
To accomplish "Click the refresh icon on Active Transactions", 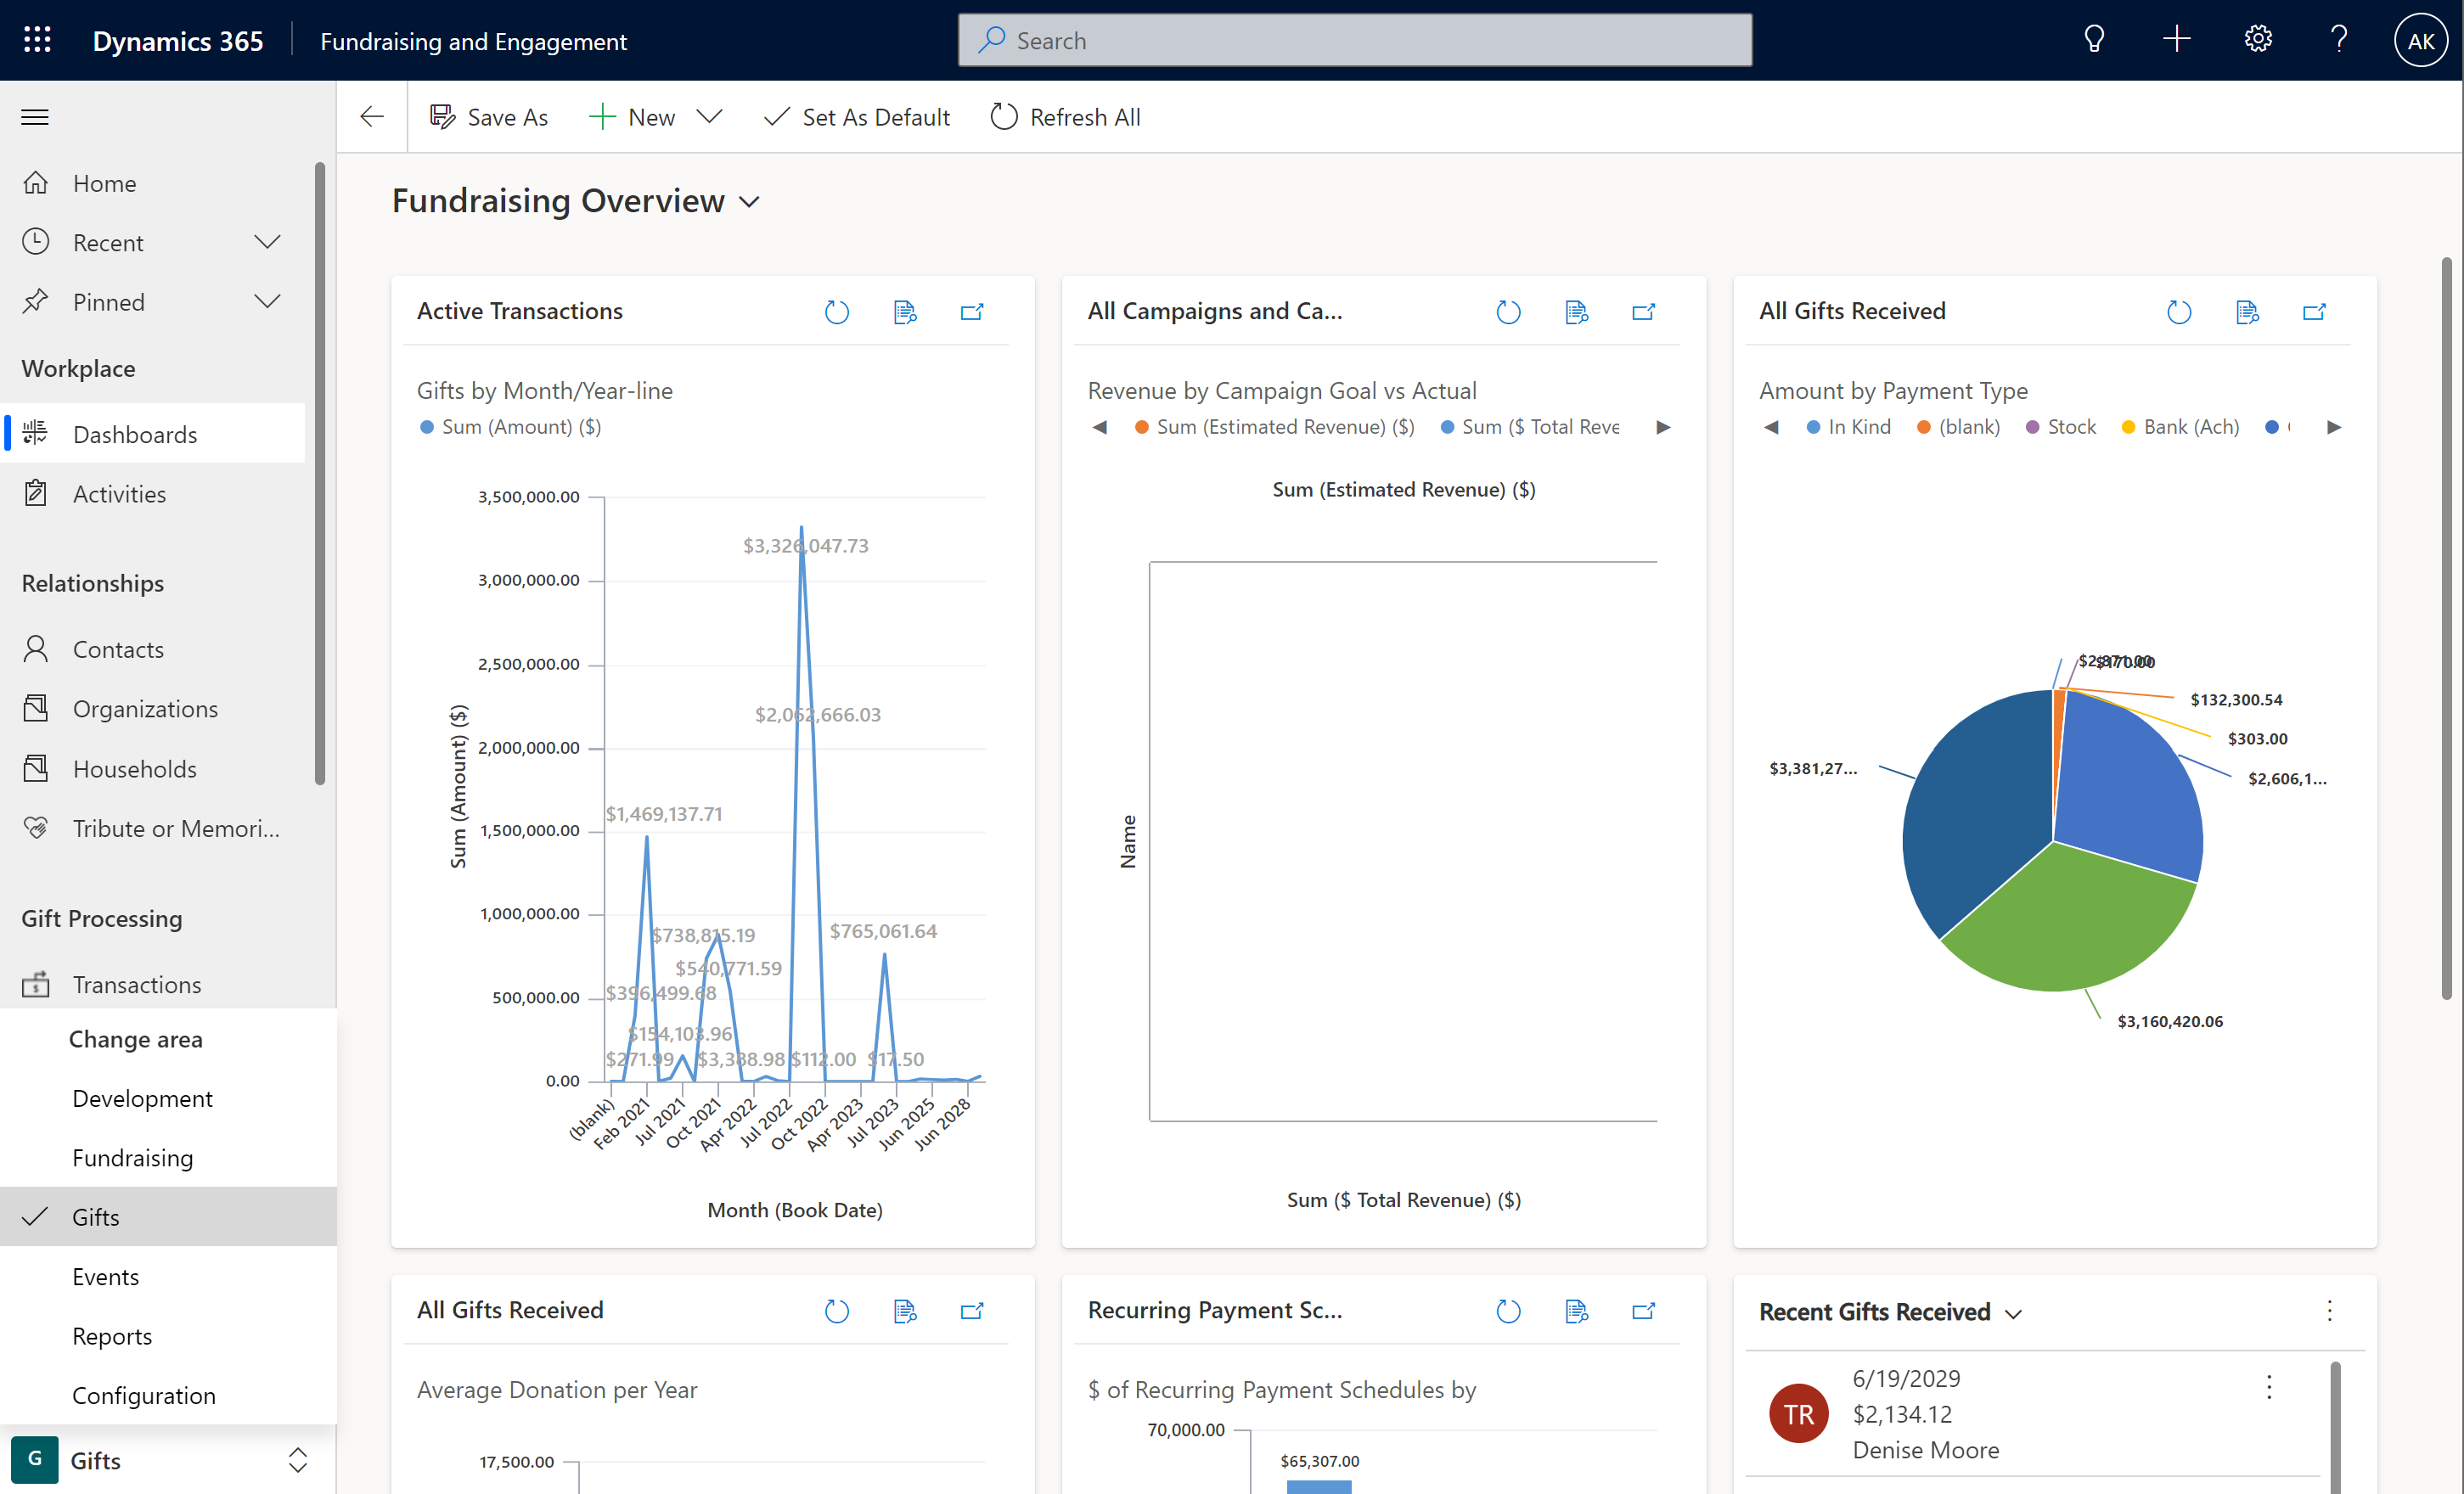I will [836, 312].
